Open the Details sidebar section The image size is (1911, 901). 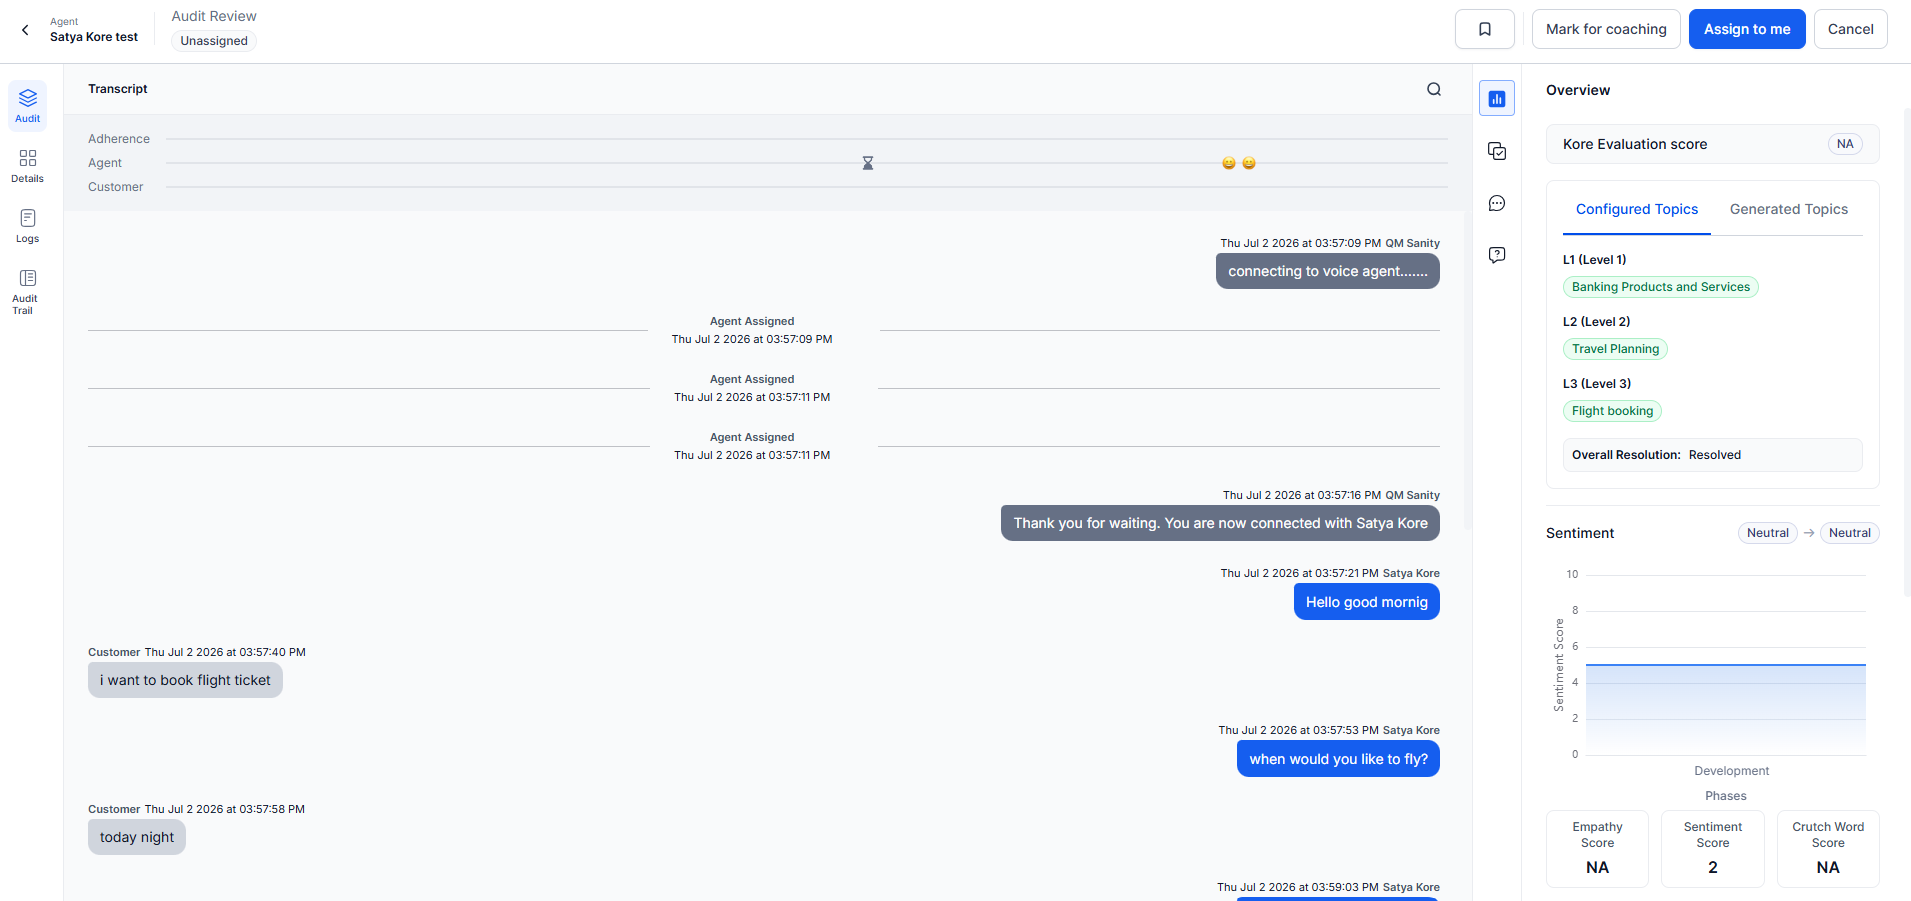click(x=28, y=166)
